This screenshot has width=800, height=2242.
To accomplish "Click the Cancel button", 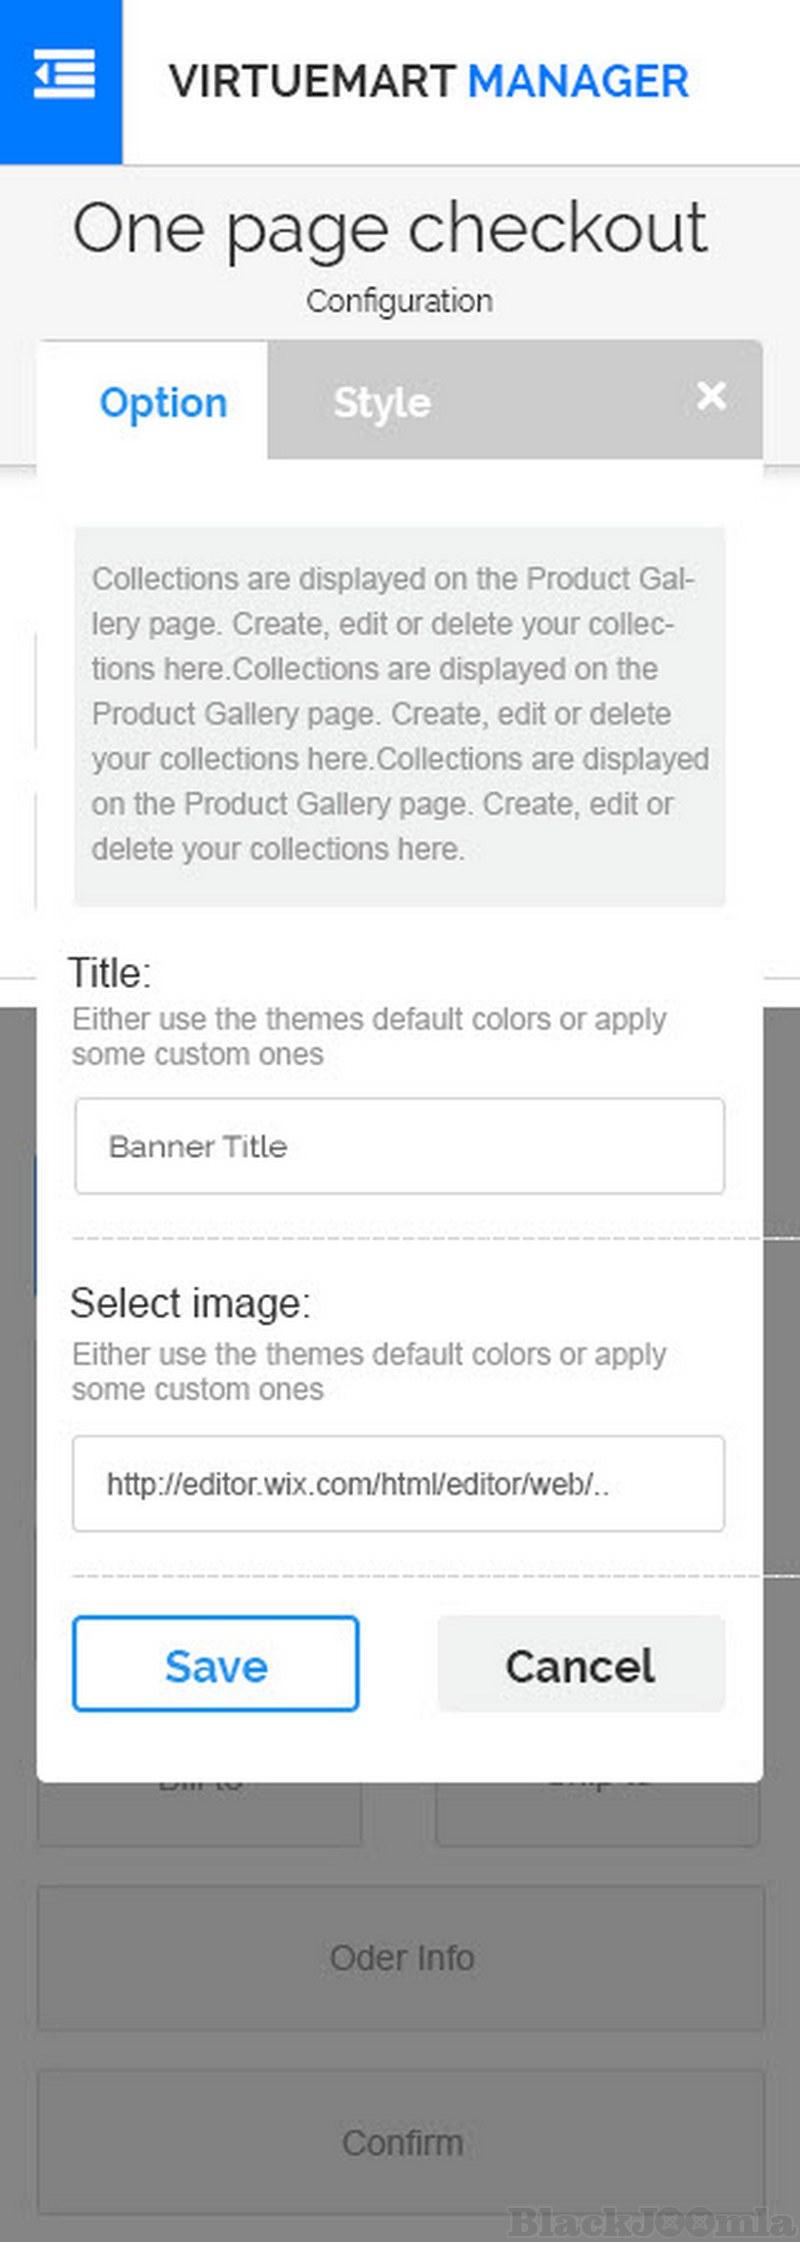I will pos(580,1666).
